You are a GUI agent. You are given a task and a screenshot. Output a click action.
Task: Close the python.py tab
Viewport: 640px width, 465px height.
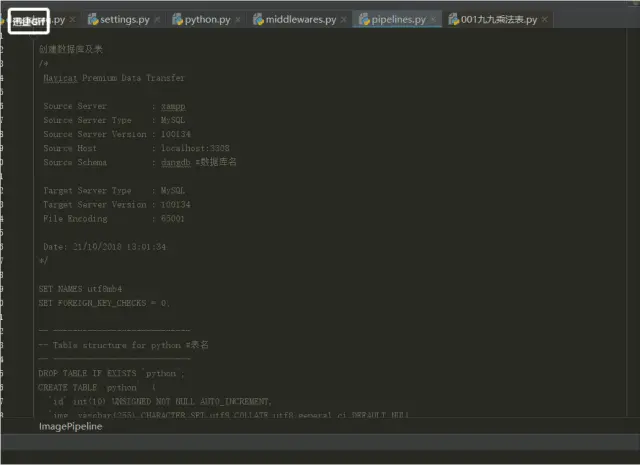(x=238, y=20)
